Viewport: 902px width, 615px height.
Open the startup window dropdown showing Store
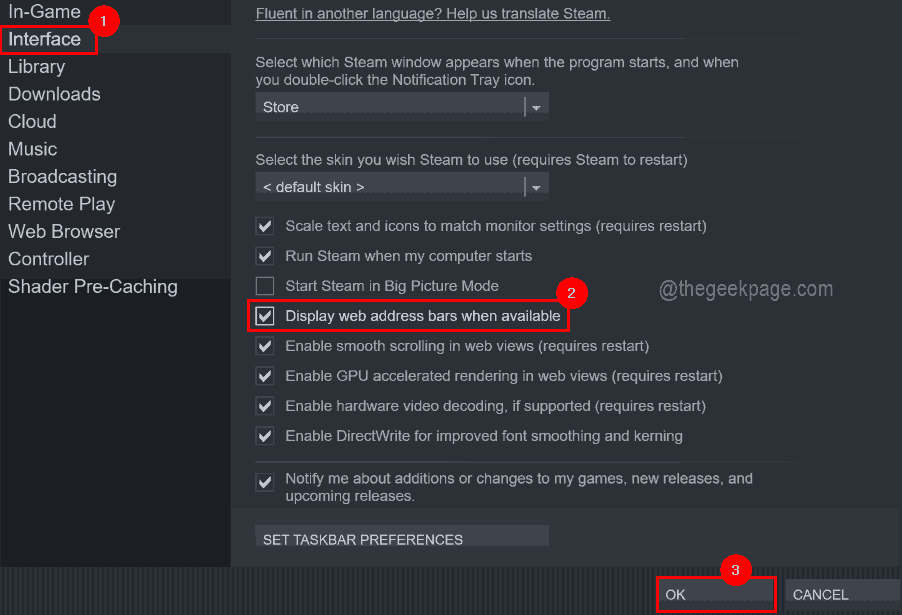pyautogui.click(x=536, y=106)
